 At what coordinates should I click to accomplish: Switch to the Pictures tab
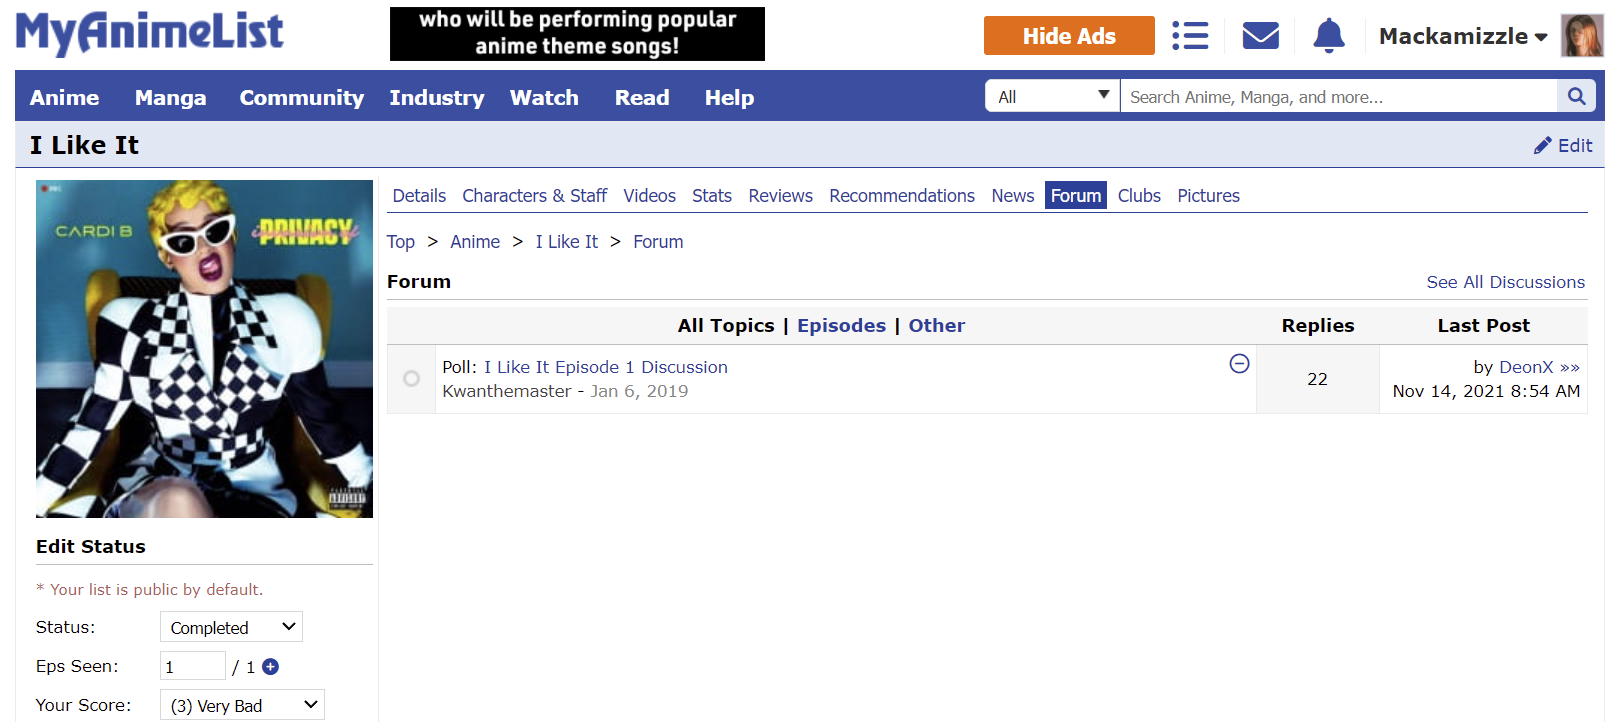pos(1208,196)
